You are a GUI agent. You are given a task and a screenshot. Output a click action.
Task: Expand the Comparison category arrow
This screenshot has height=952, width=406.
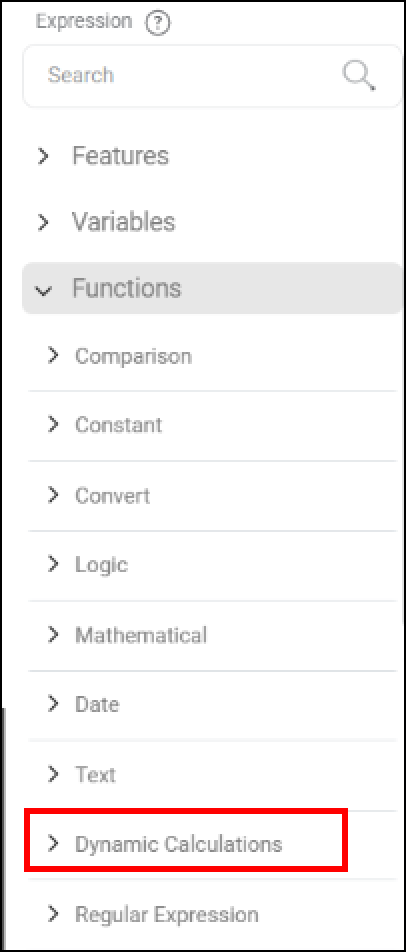(53, 355)
